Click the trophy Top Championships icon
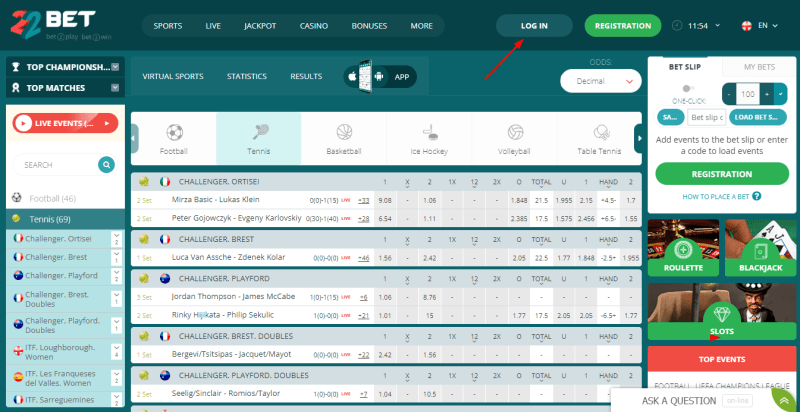 coord(16,67)
